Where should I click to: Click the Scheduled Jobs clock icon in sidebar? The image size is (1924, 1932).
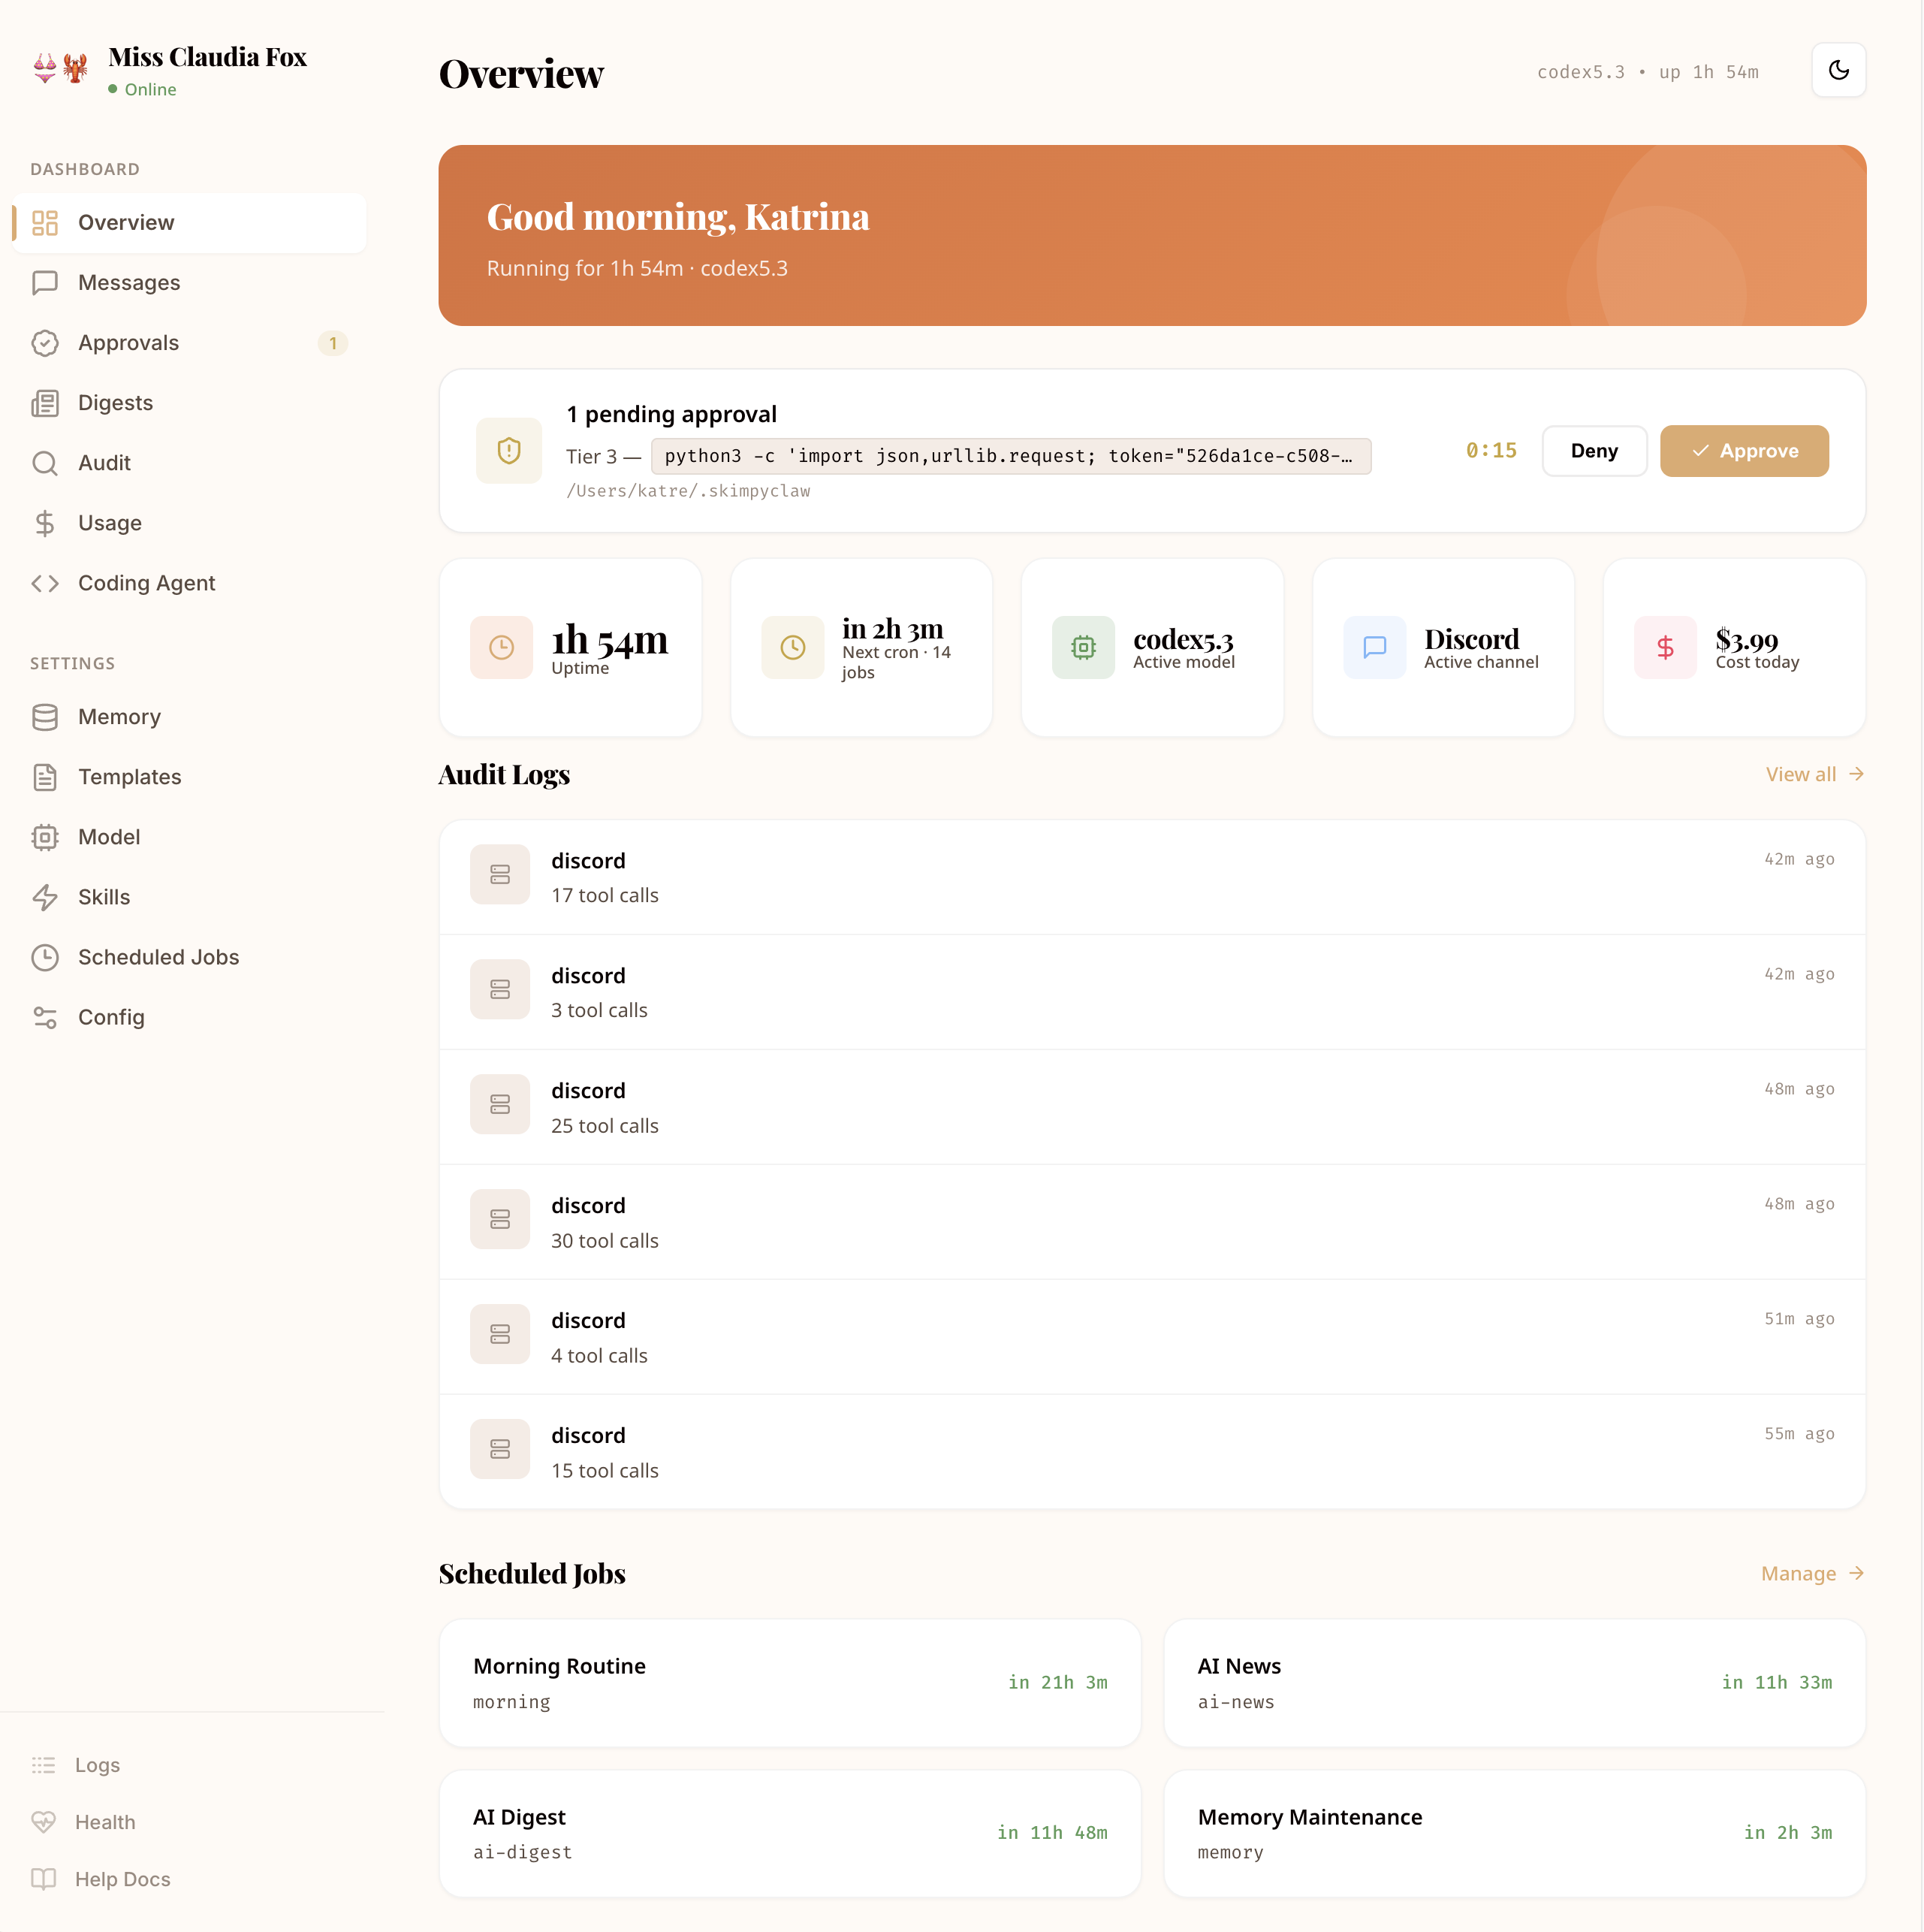pyautogui.click(x=46, y=957)
